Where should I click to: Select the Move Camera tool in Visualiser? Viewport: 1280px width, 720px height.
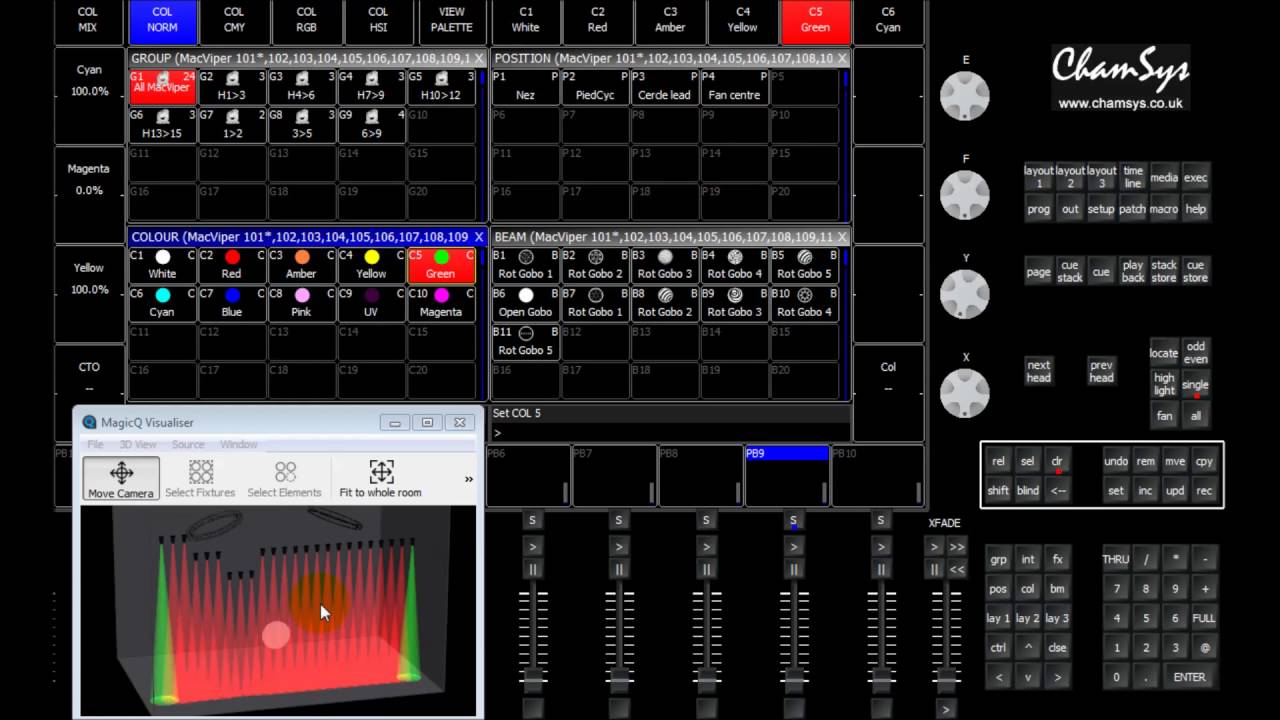[x=121, y=479]
